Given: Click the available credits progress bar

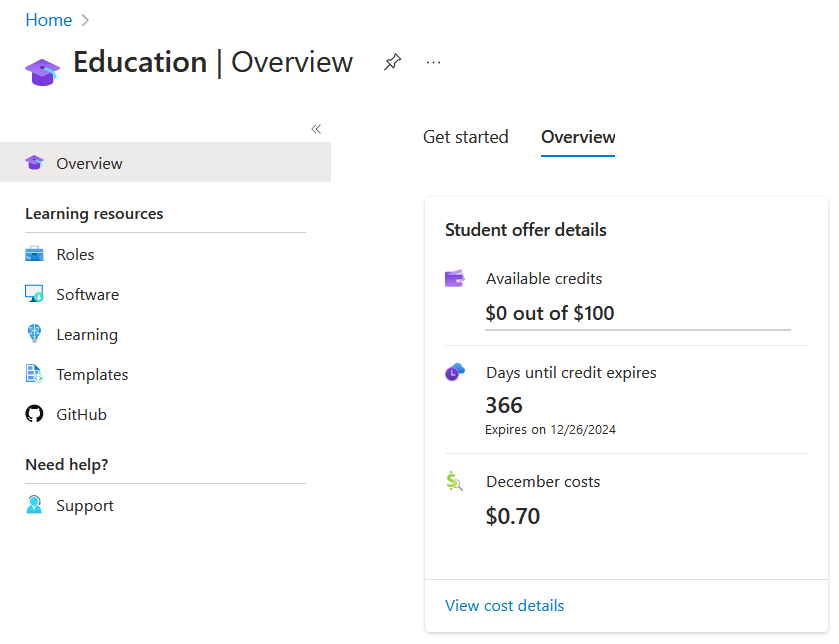Looking at the screenshot, I should coord(638,329).
